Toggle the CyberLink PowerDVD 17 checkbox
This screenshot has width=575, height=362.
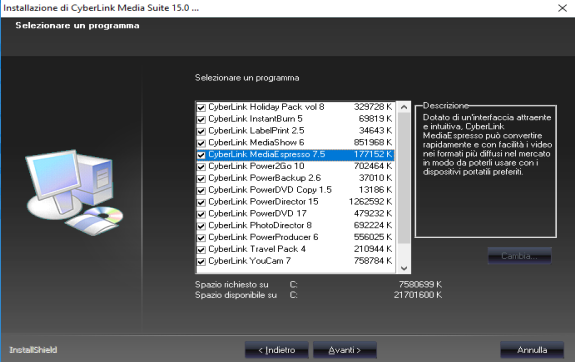click(x=201, y=214)
